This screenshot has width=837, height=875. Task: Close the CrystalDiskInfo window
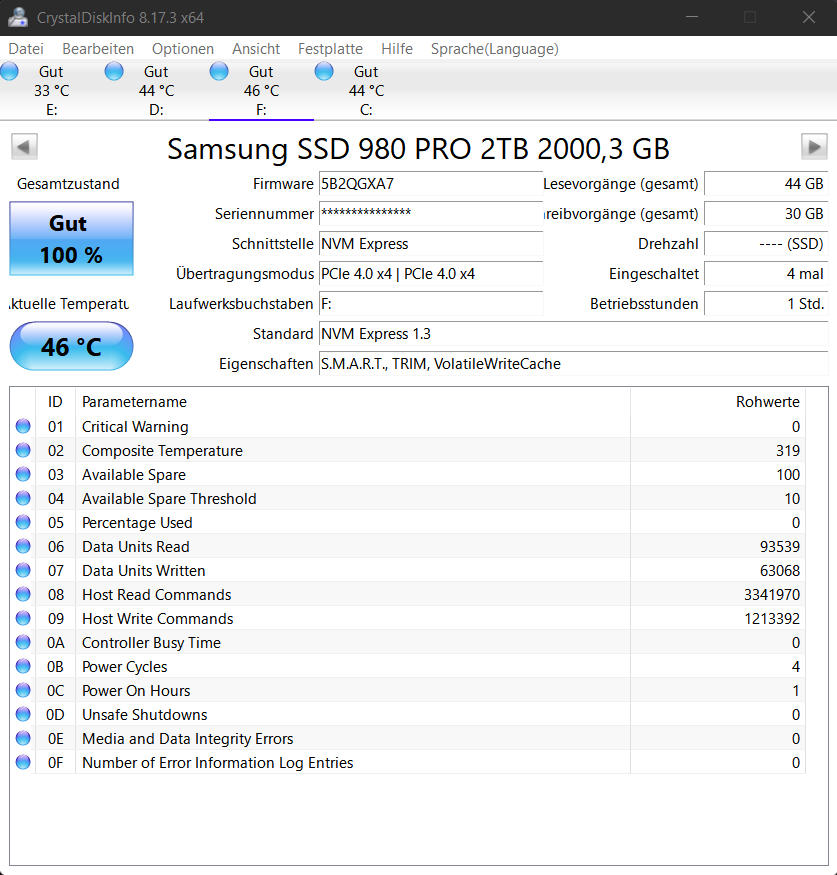(x=809, y=17)
